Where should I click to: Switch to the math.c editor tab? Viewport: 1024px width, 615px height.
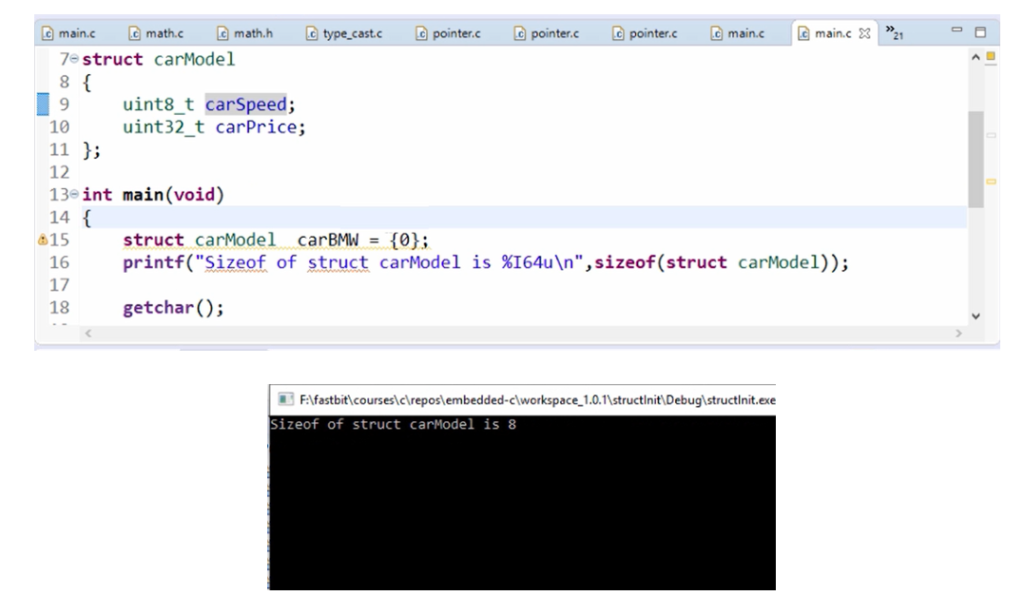[156, 33]
